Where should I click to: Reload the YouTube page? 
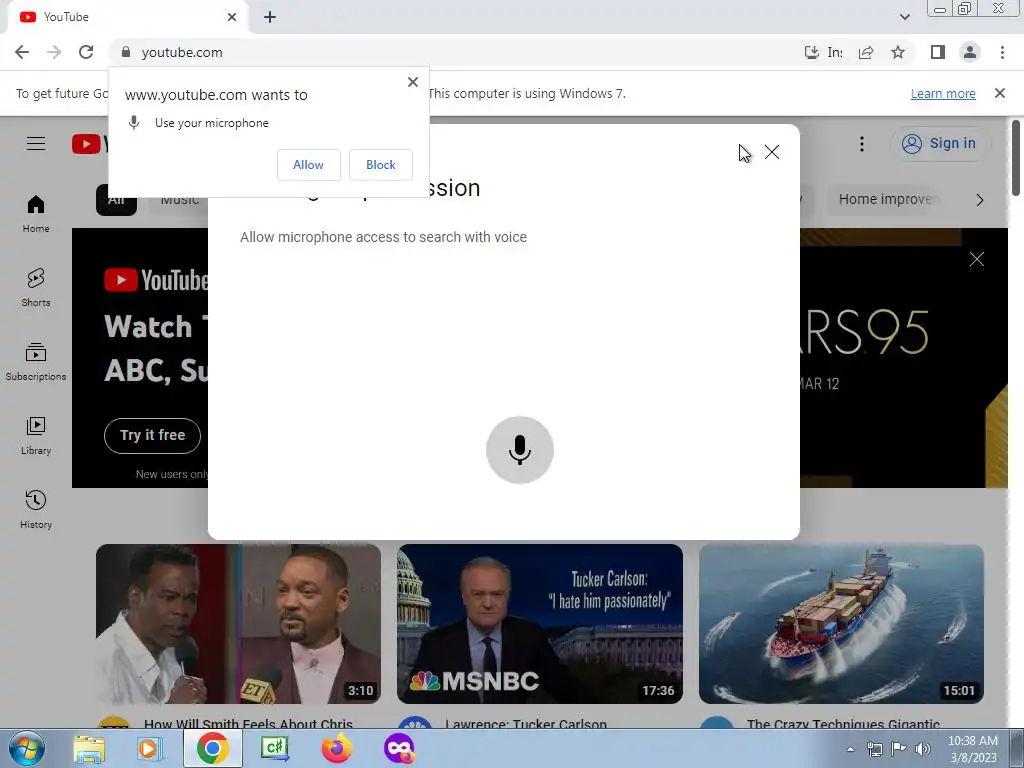86,52
